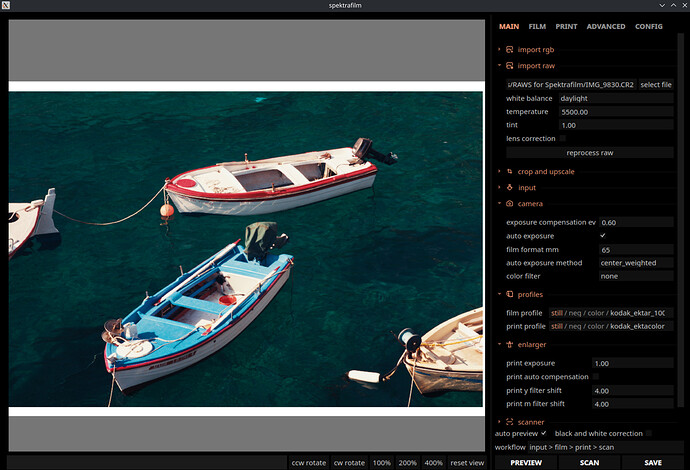Viewport: 690px width, 470px height.
Task: Click the PREVIEW button
Action: (x=526, y=463)
